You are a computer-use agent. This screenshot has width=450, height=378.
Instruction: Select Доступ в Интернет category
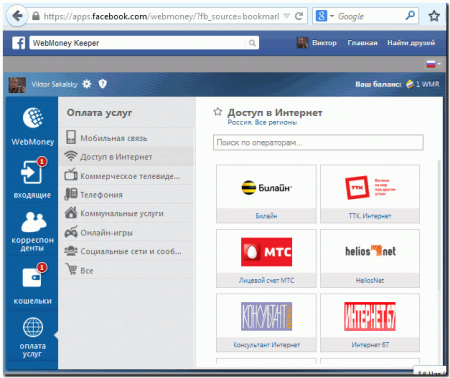126,157
